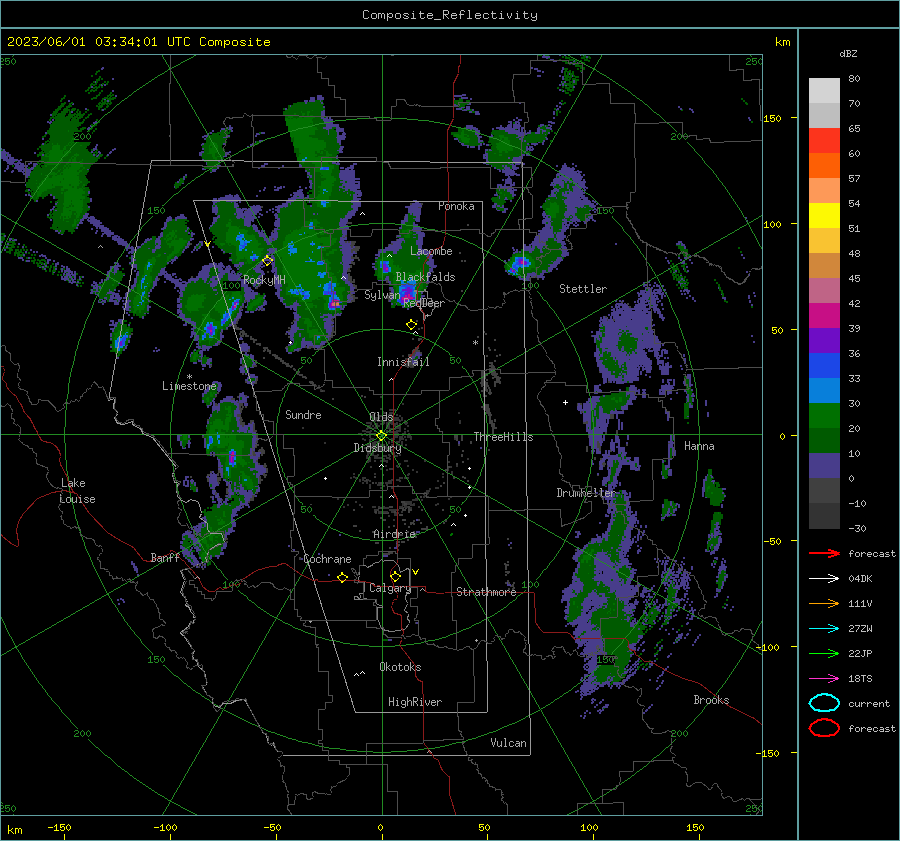
Task: Select the 65 dBZ red color swatch
Action: [824, 140]
